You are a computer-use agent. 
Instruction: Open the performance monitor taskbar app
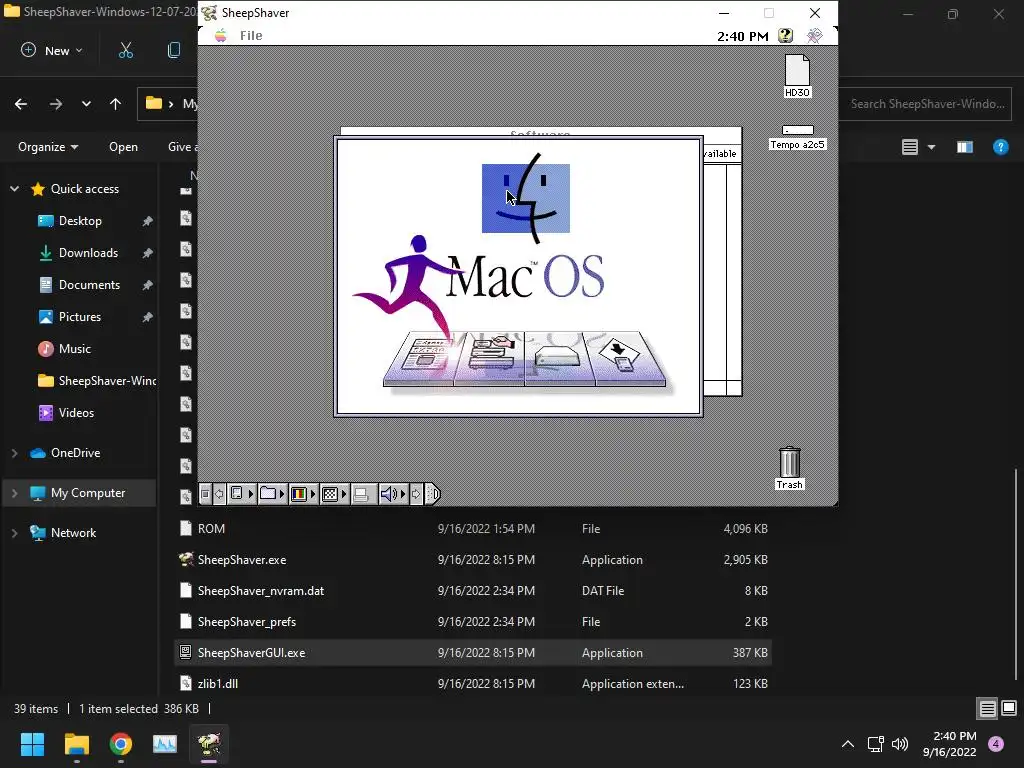(165, 744)
